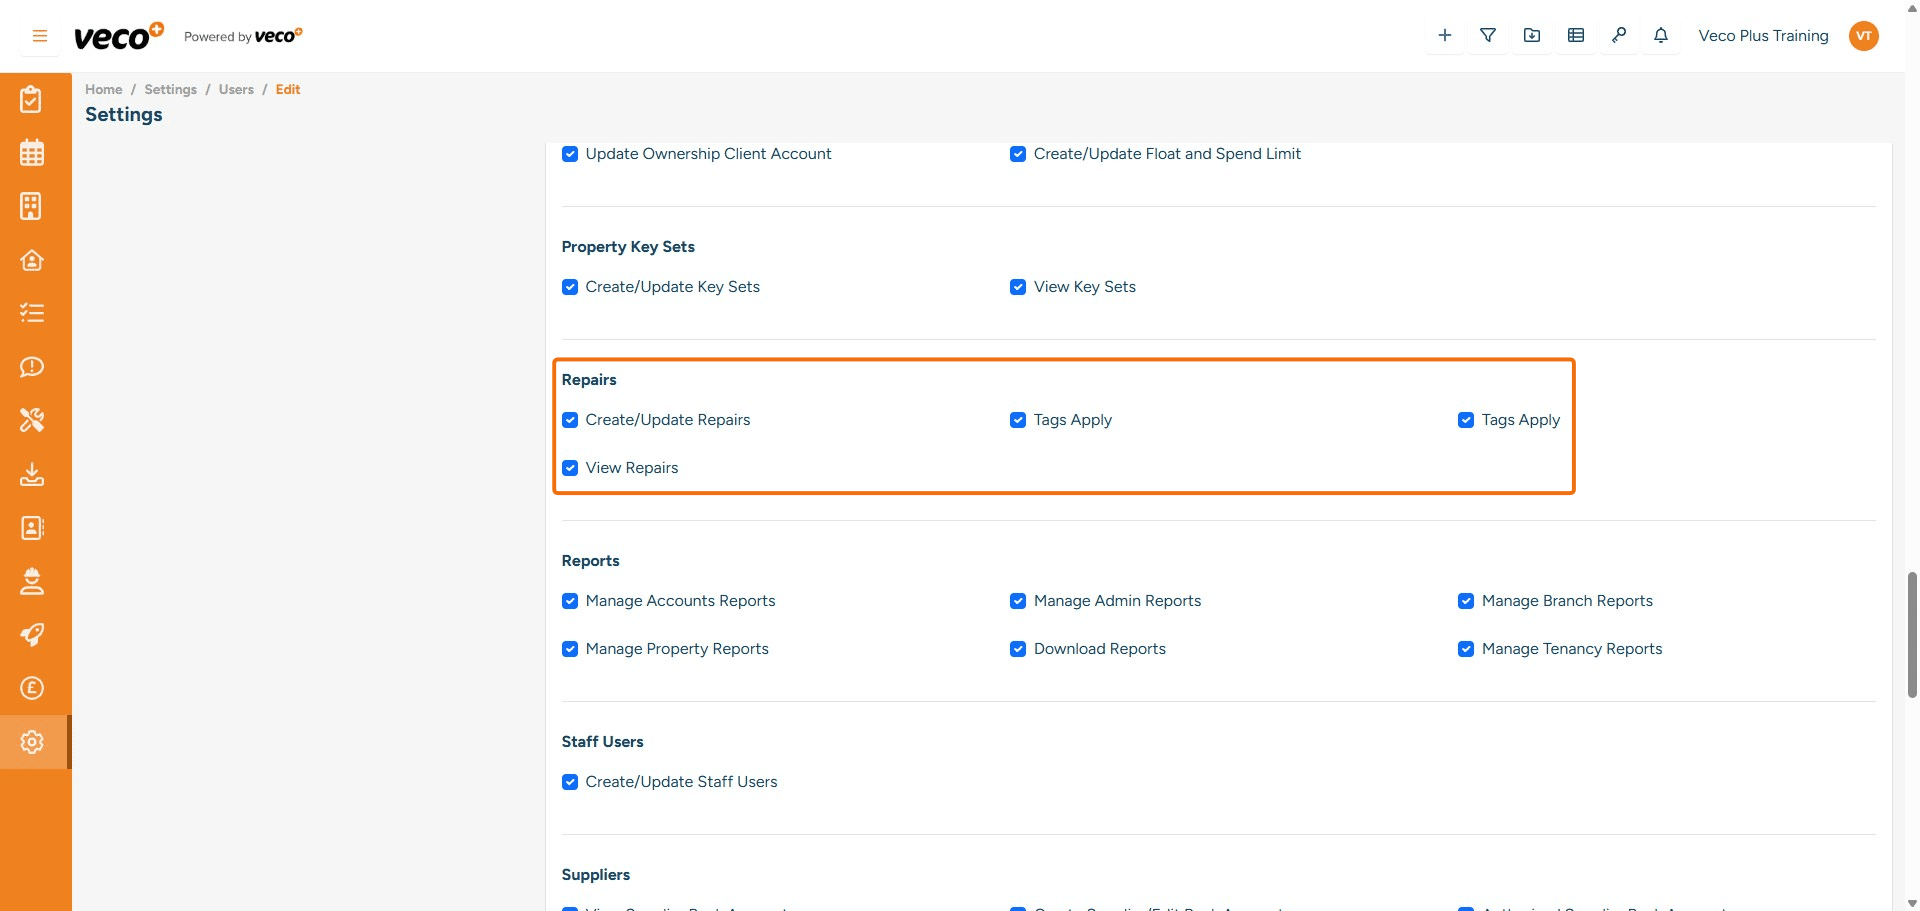Open the rocket icon in sidebar
This screenshot has height=911, width=1920.
32,635
